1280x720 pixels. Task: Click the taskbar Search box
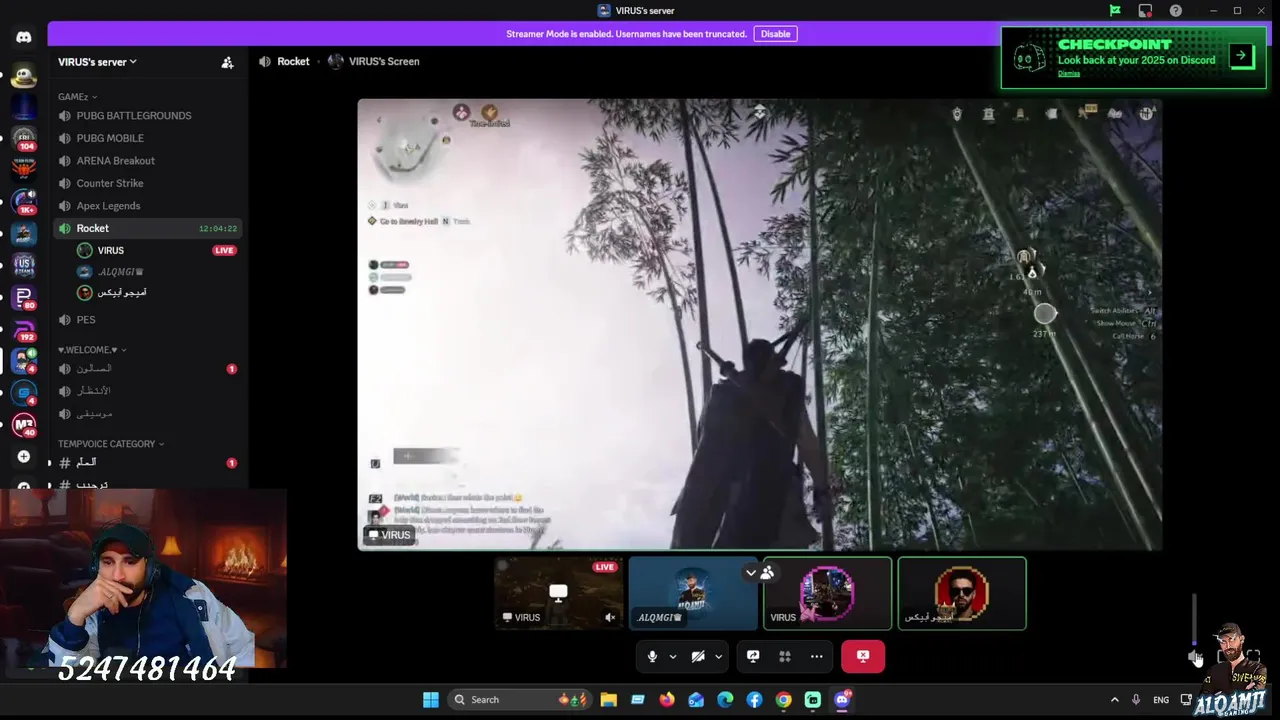click(518, 700)
